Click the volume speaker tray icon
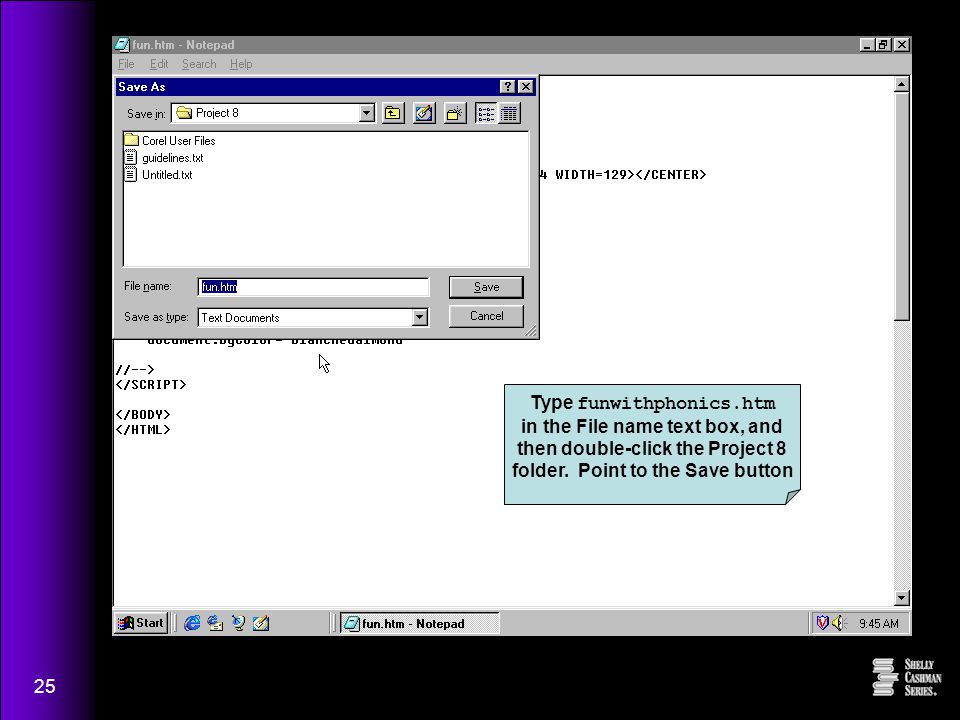 click(x=839, y=623)
